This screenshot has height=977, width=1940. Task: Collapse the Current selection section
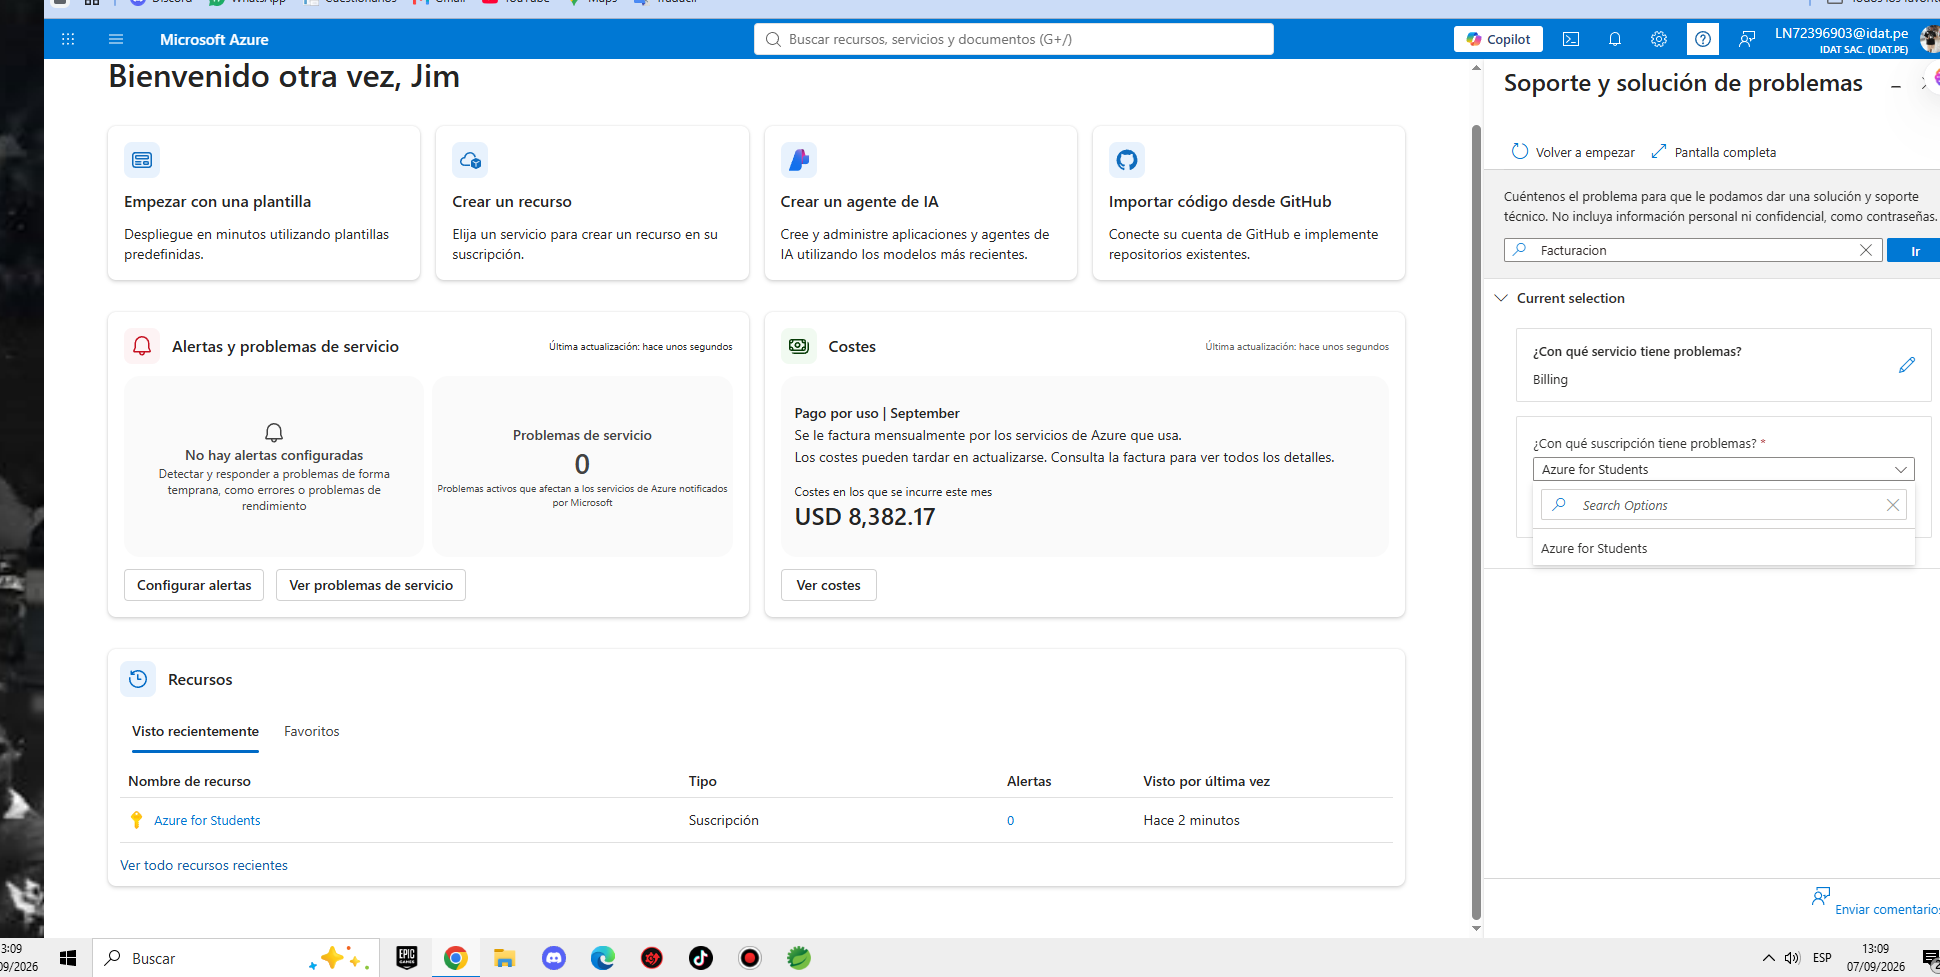1501,298
